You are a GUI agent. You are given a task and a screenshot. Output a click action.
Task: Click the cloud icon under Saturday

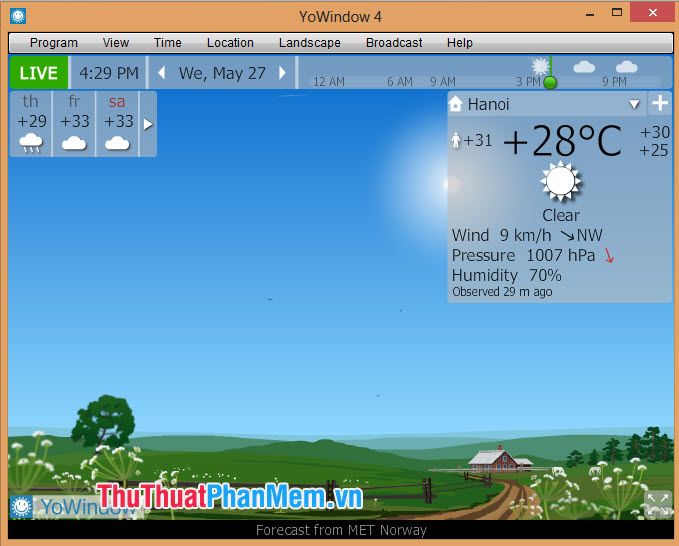pos(117,143)
